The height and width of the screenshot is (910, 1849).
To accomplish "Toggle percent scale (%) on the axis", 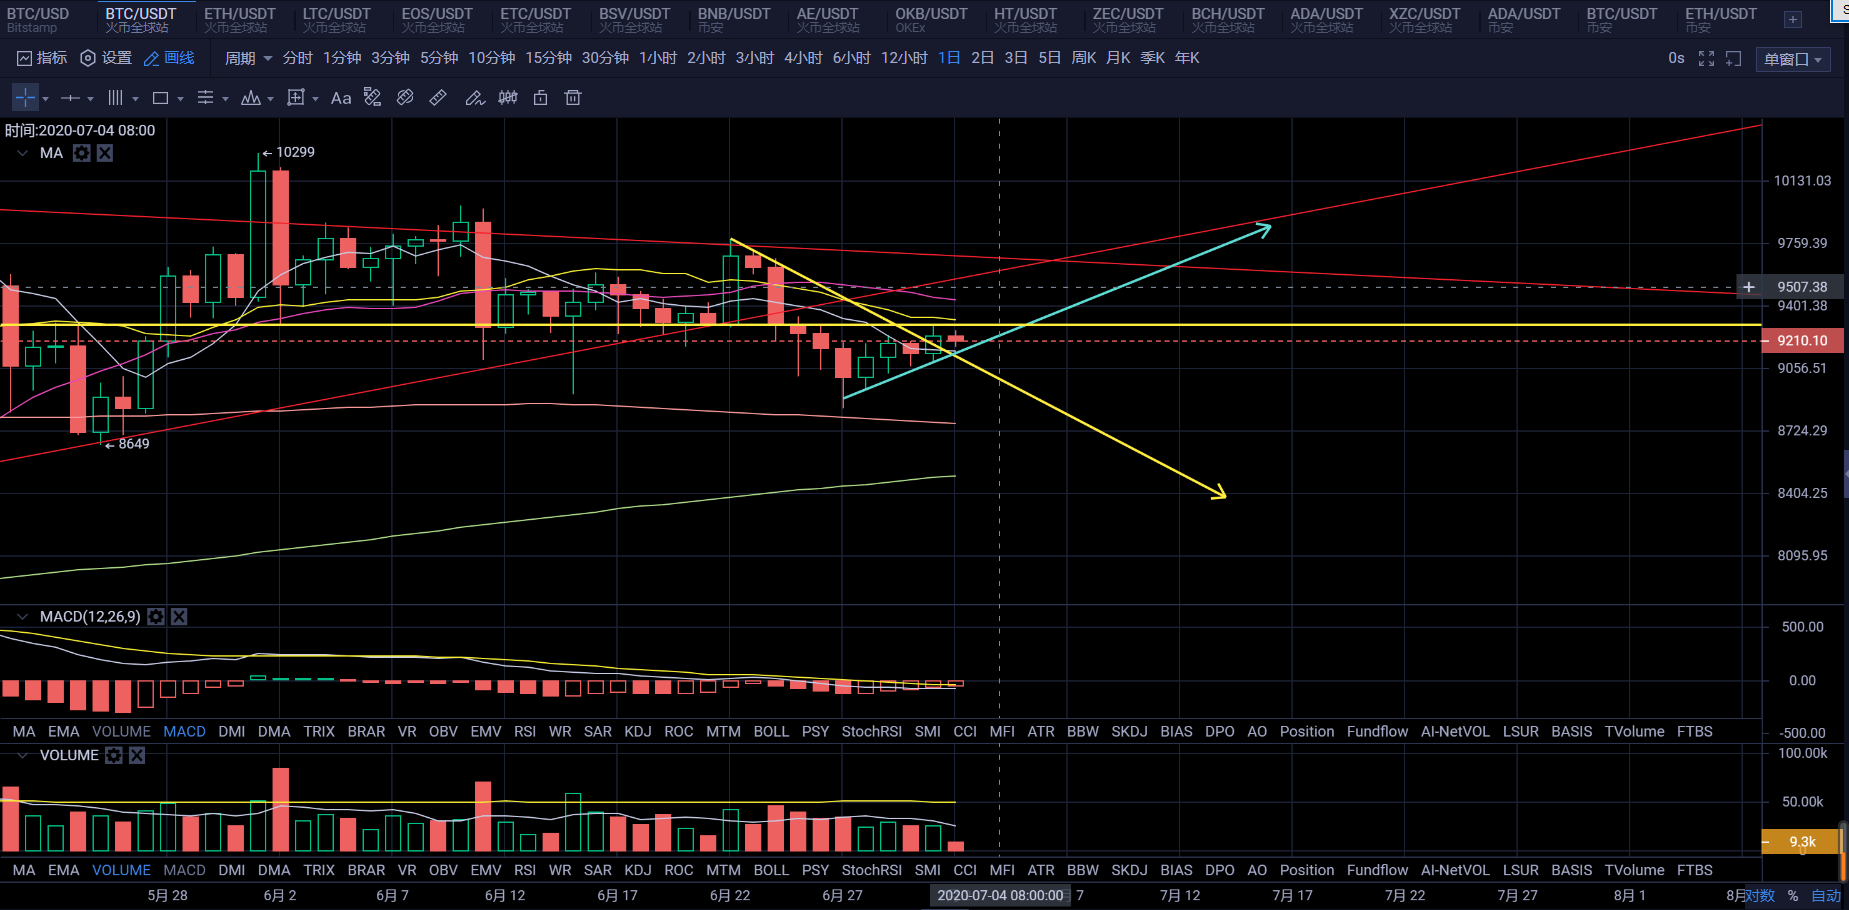I will pos(1793,896).
